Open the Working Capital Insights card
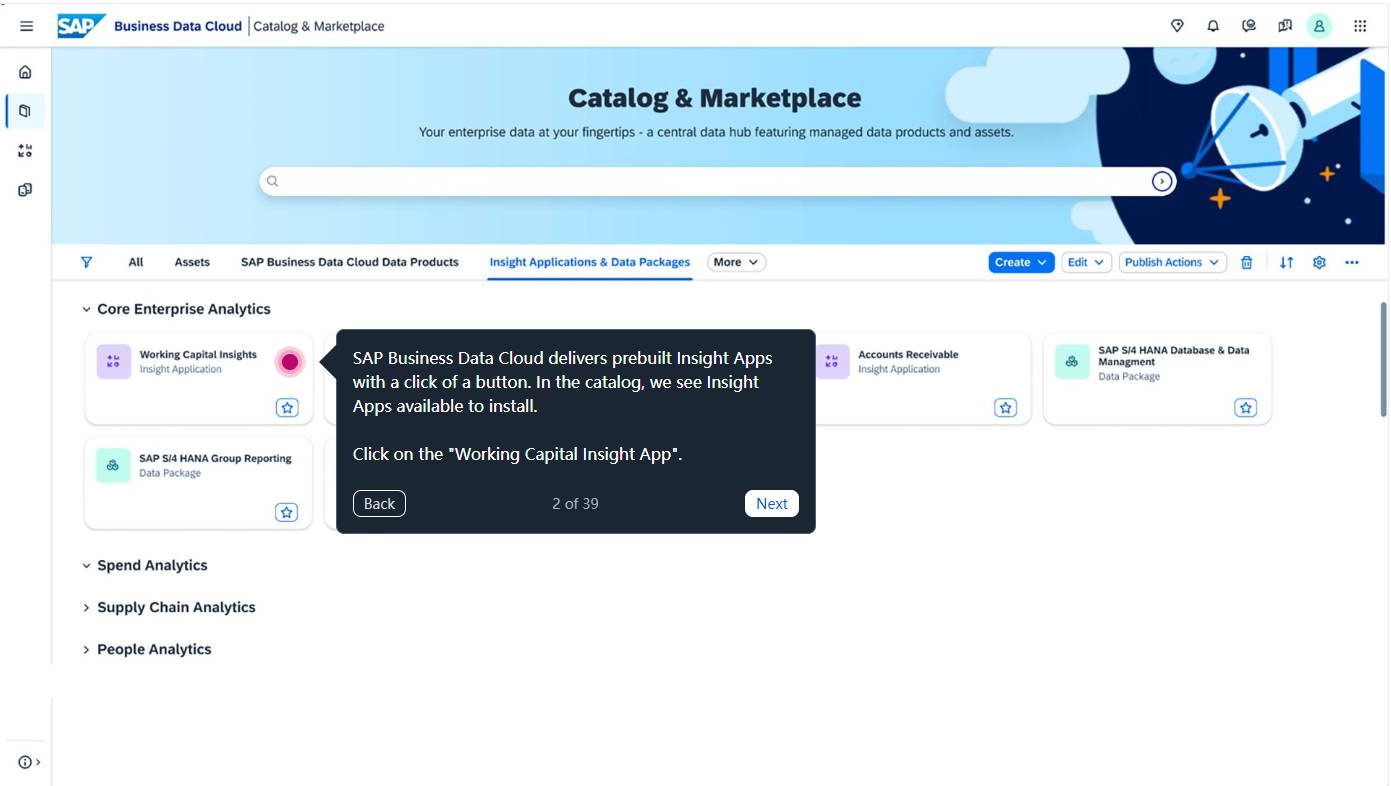The width and height of the screenshot is (1391, 786). point(198,379)
